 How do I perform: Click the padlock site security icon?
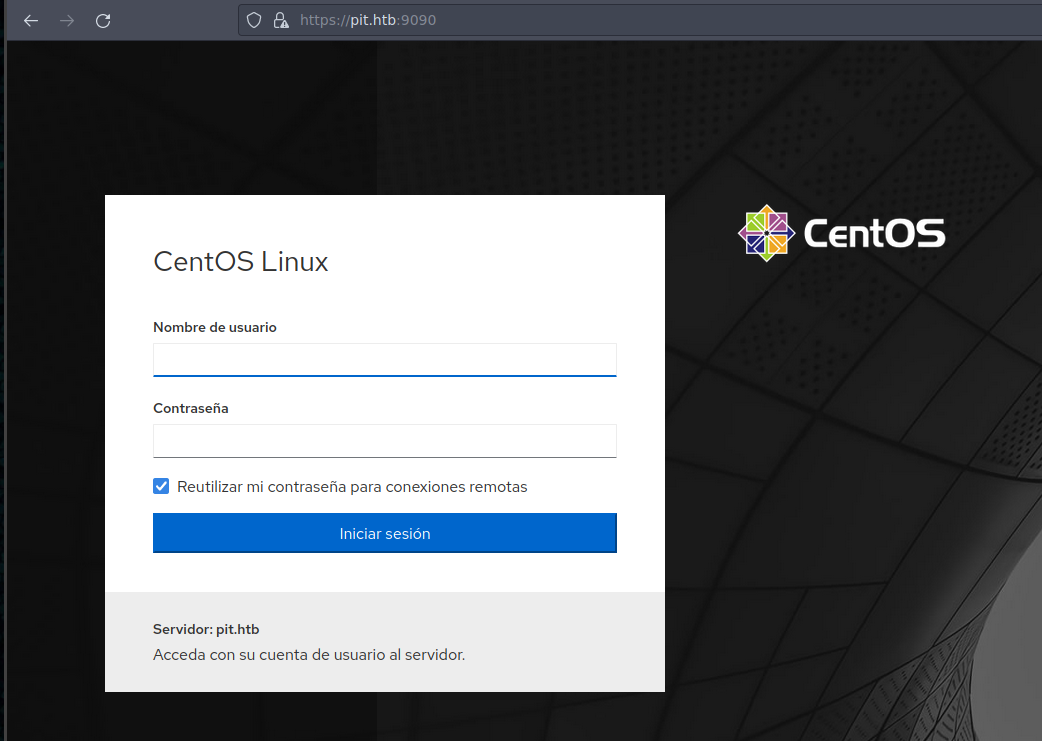pyautogui.click(x=280, y=20)
